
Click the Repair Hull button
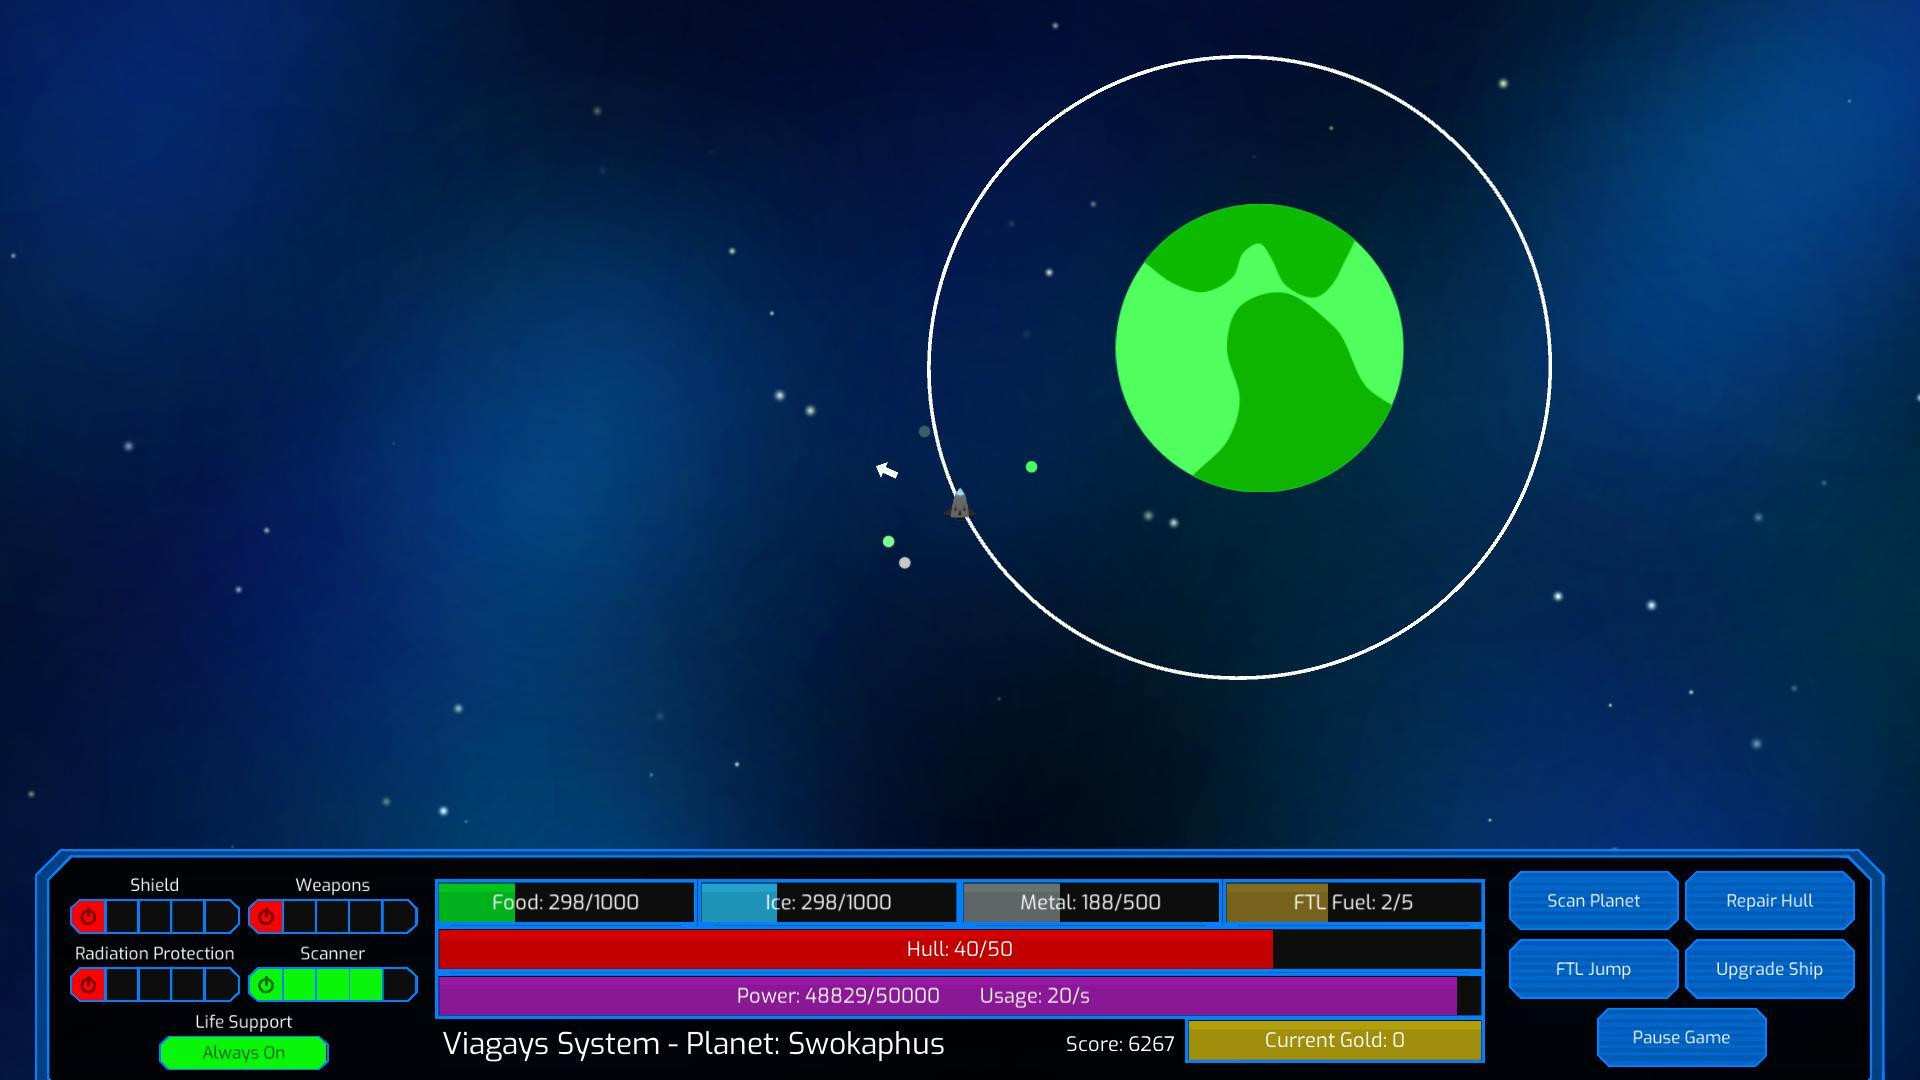pos(1769,900)
